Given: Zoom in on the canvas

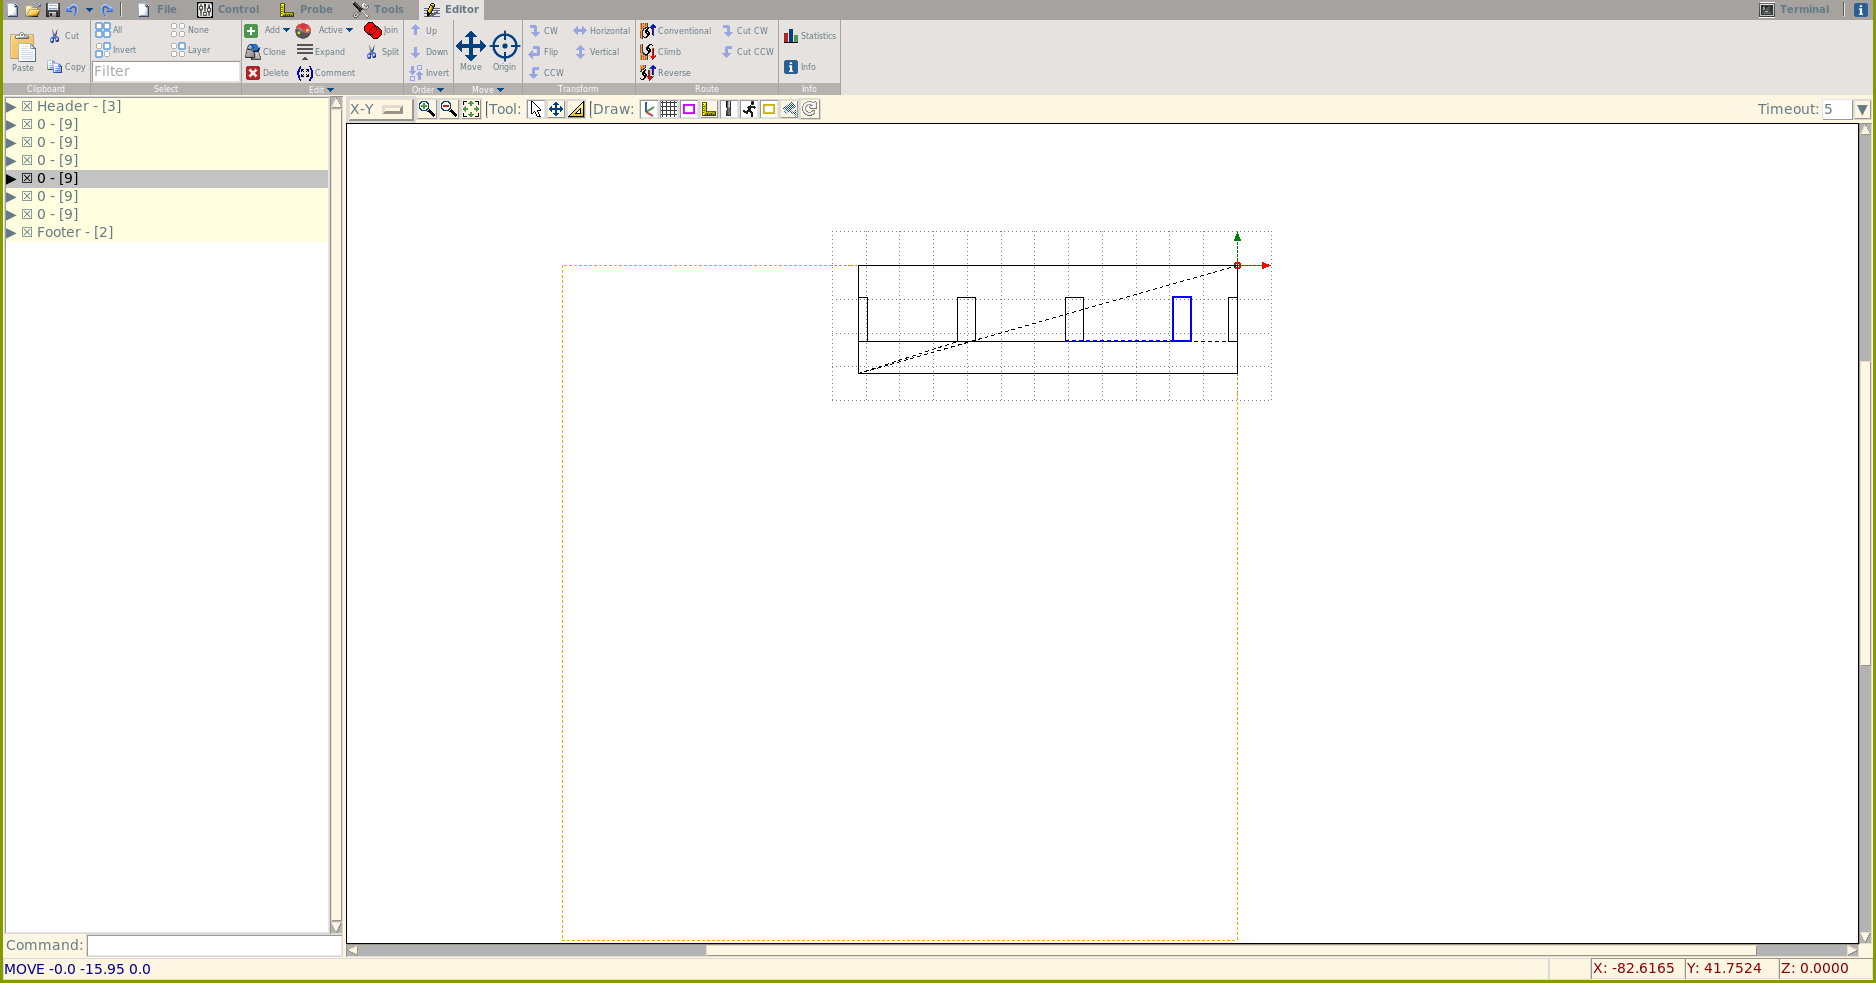Looking at the screenshot, I should 426,109.
